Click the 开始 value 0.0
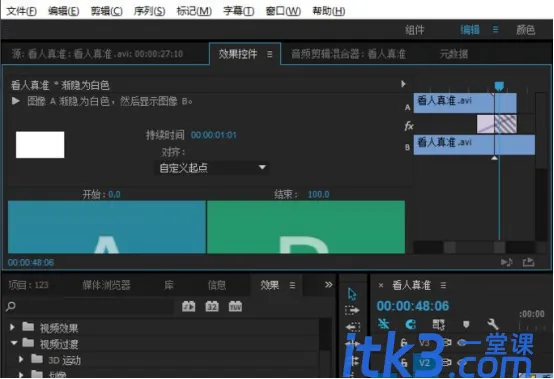This screenshot has height=379, width=554. click(x=114, y=194)
